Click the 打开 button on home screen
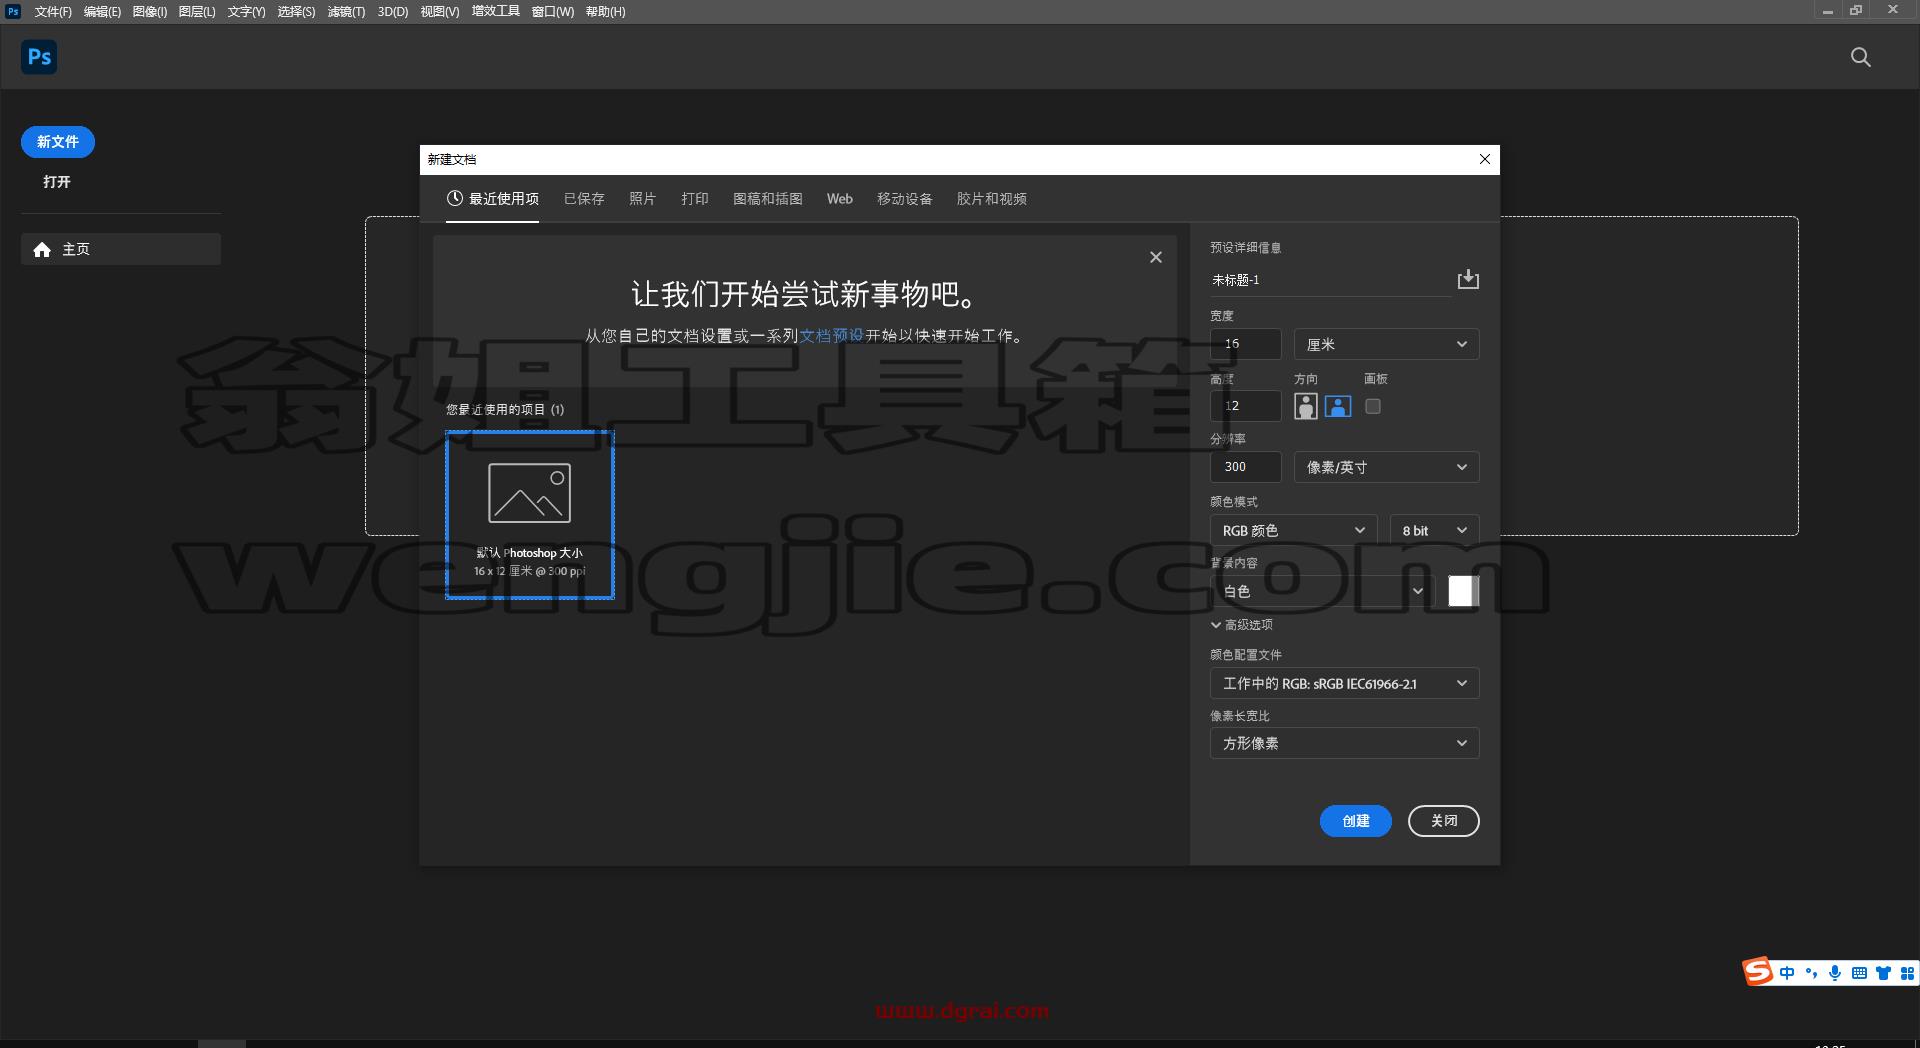The image size is (1920, 1048). 57,182
